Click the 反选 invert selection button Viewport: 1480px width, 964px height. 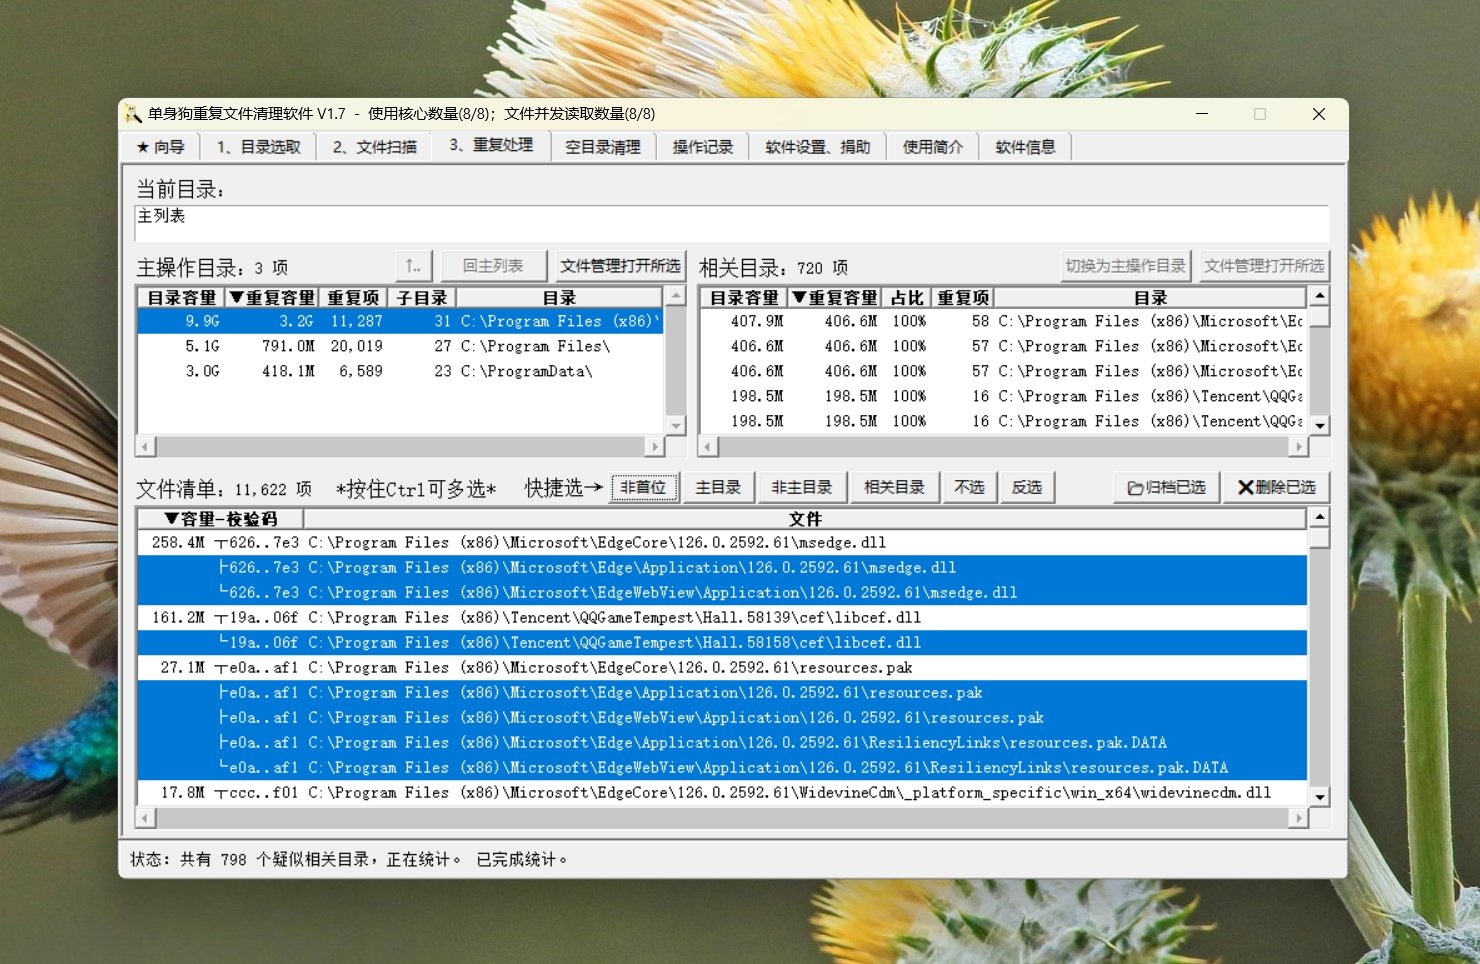pyautogui.click(x=1026, y=488)
